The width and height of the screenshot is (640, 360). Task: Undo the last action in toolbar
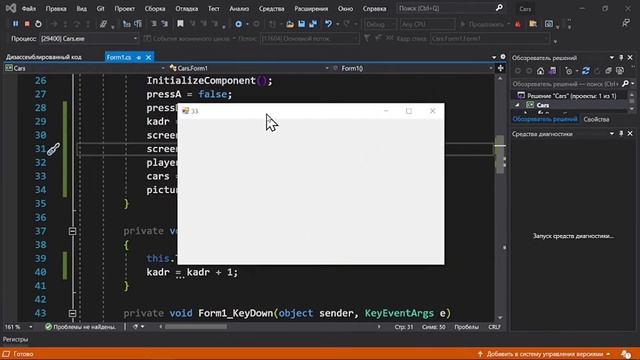(328, 24)
